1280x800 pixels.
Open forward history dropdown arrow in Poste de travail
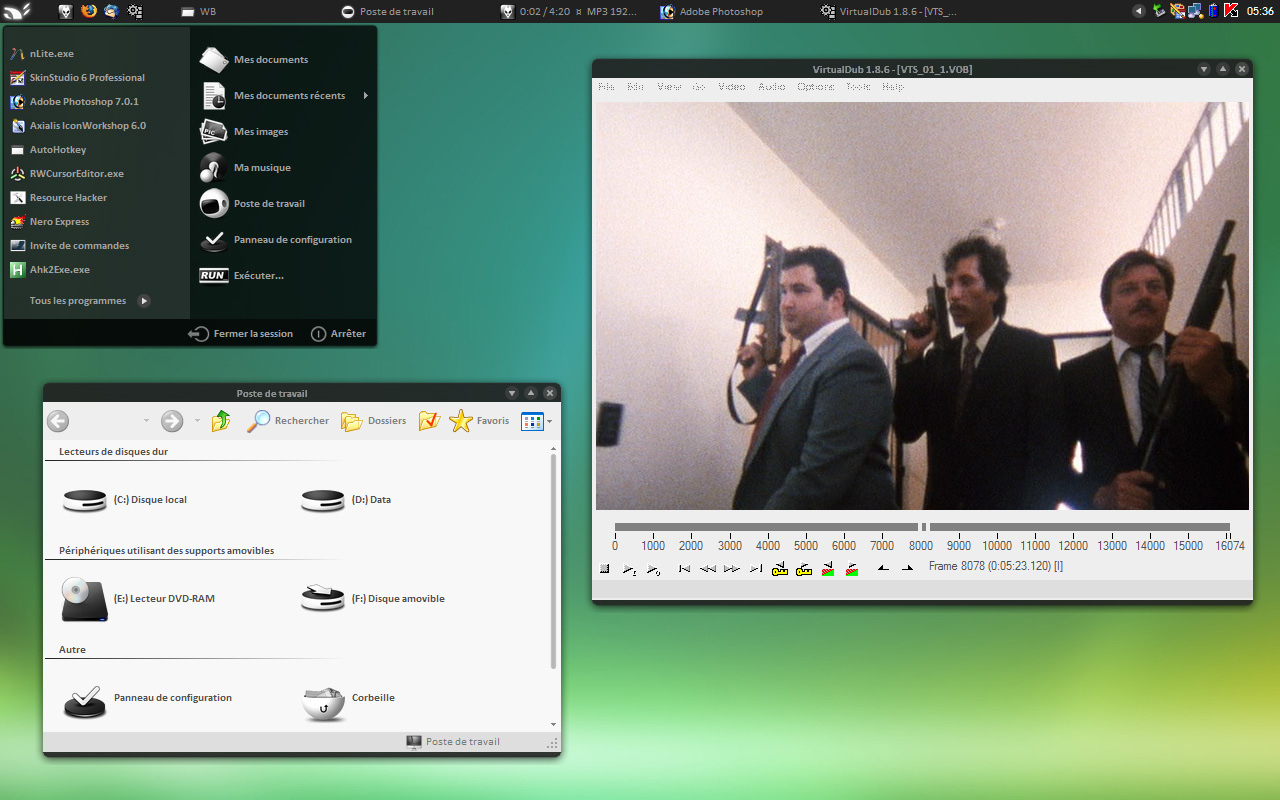tap(197, 421)
